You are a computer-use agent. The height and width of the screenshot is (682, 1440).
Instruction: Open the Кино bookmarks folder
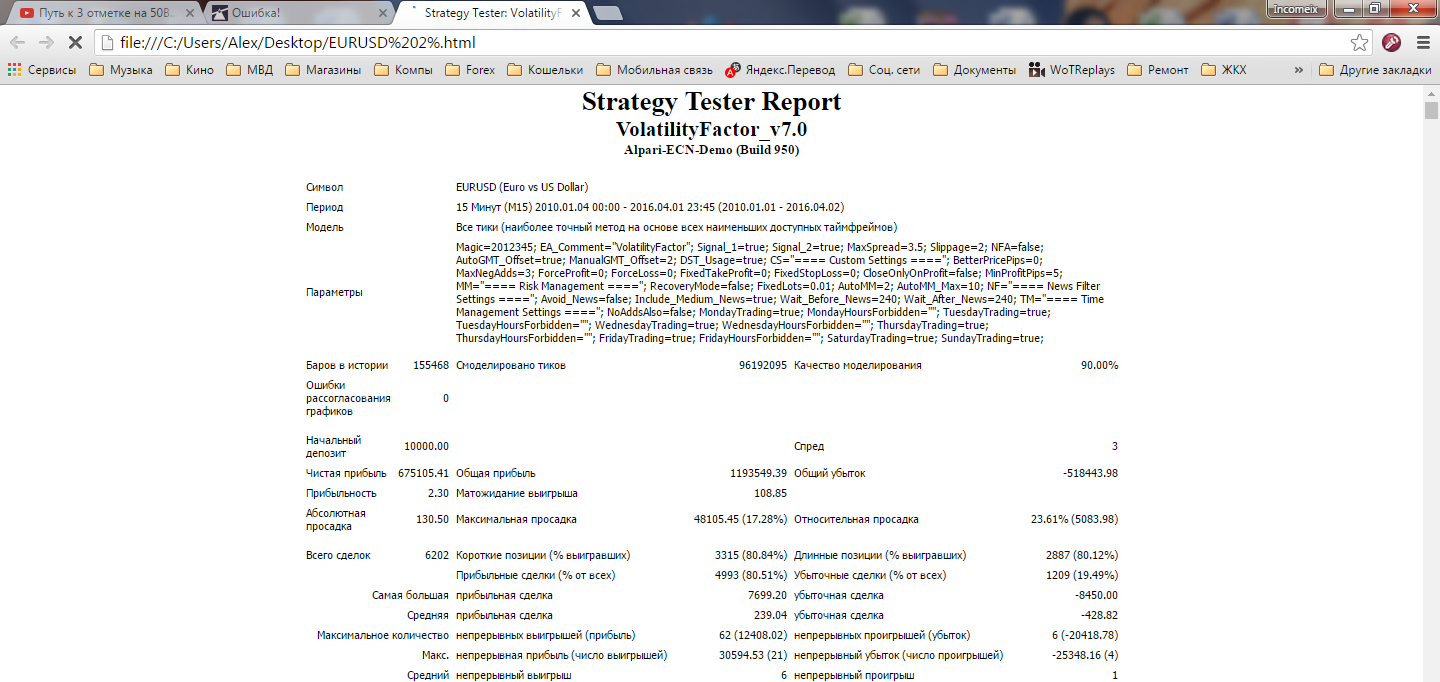190,70
